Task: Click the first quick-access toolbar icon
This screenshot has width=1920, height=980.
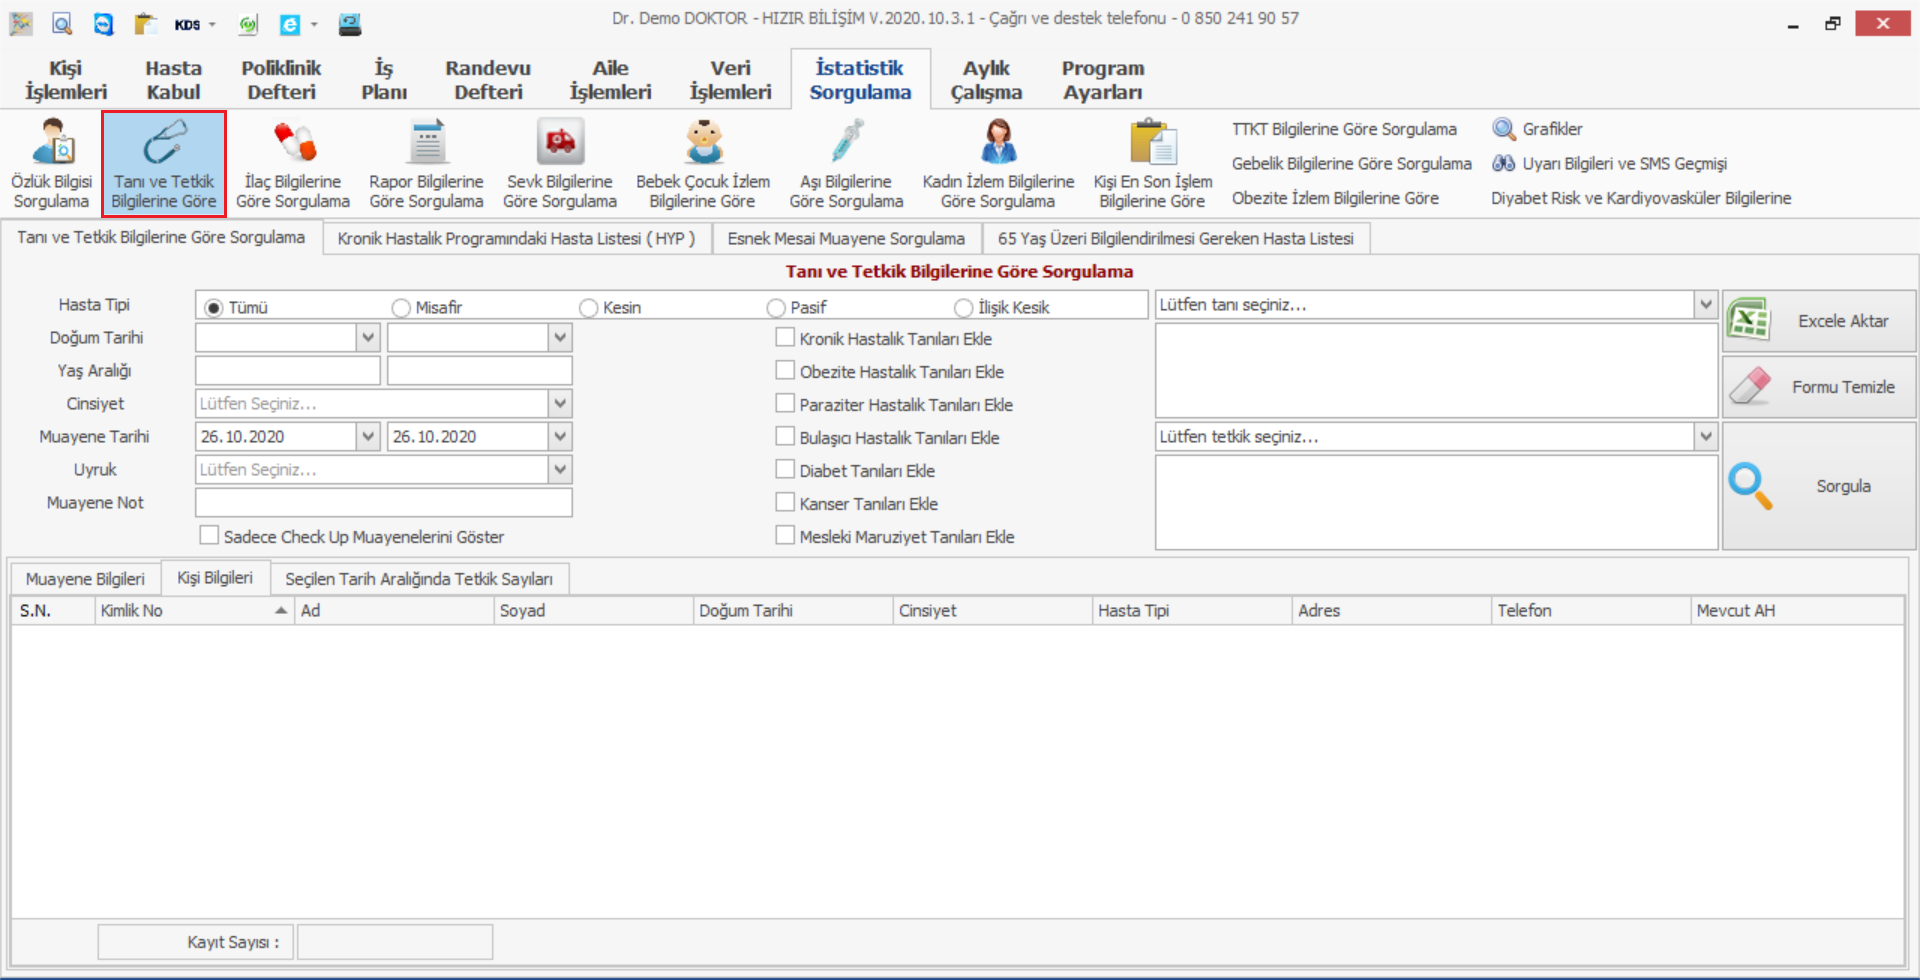Action: pyautogui.click(x=21, y=24)
